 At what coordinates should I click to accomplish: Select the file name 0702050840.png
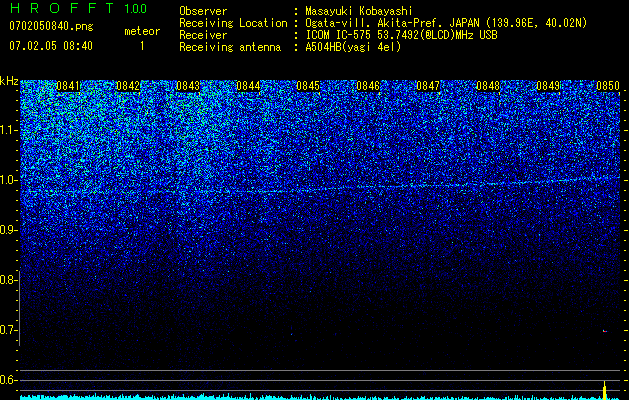point(51,26)
